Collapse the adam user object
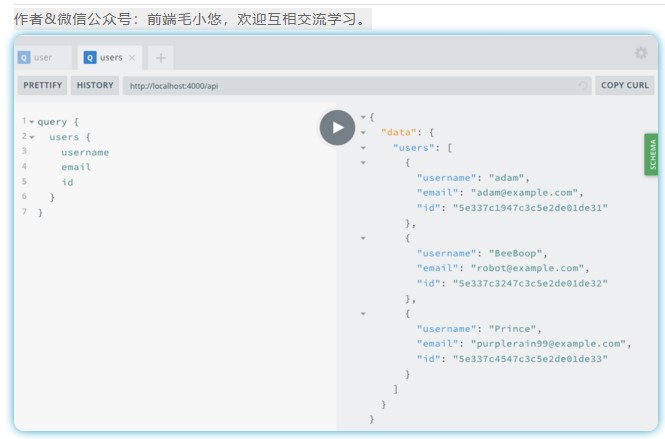This screenshot has height=439, width=665. 363,163
